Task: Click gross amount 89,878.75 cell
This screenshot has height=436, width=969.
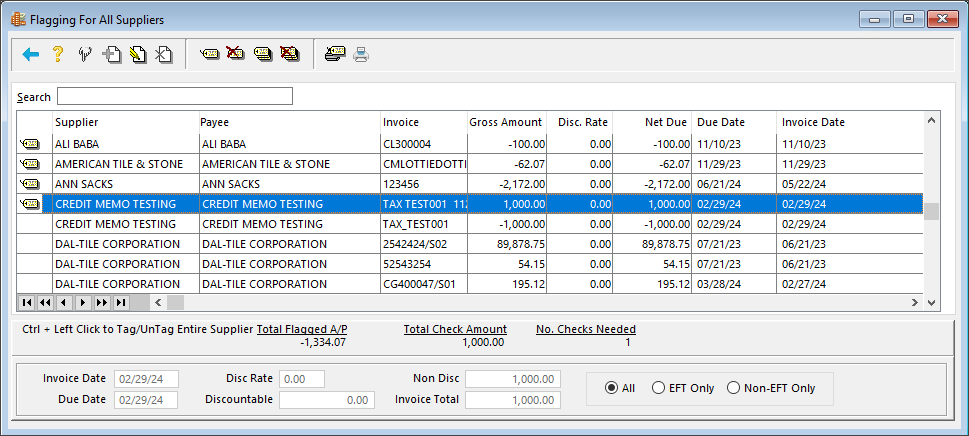Action: [507, 244]
